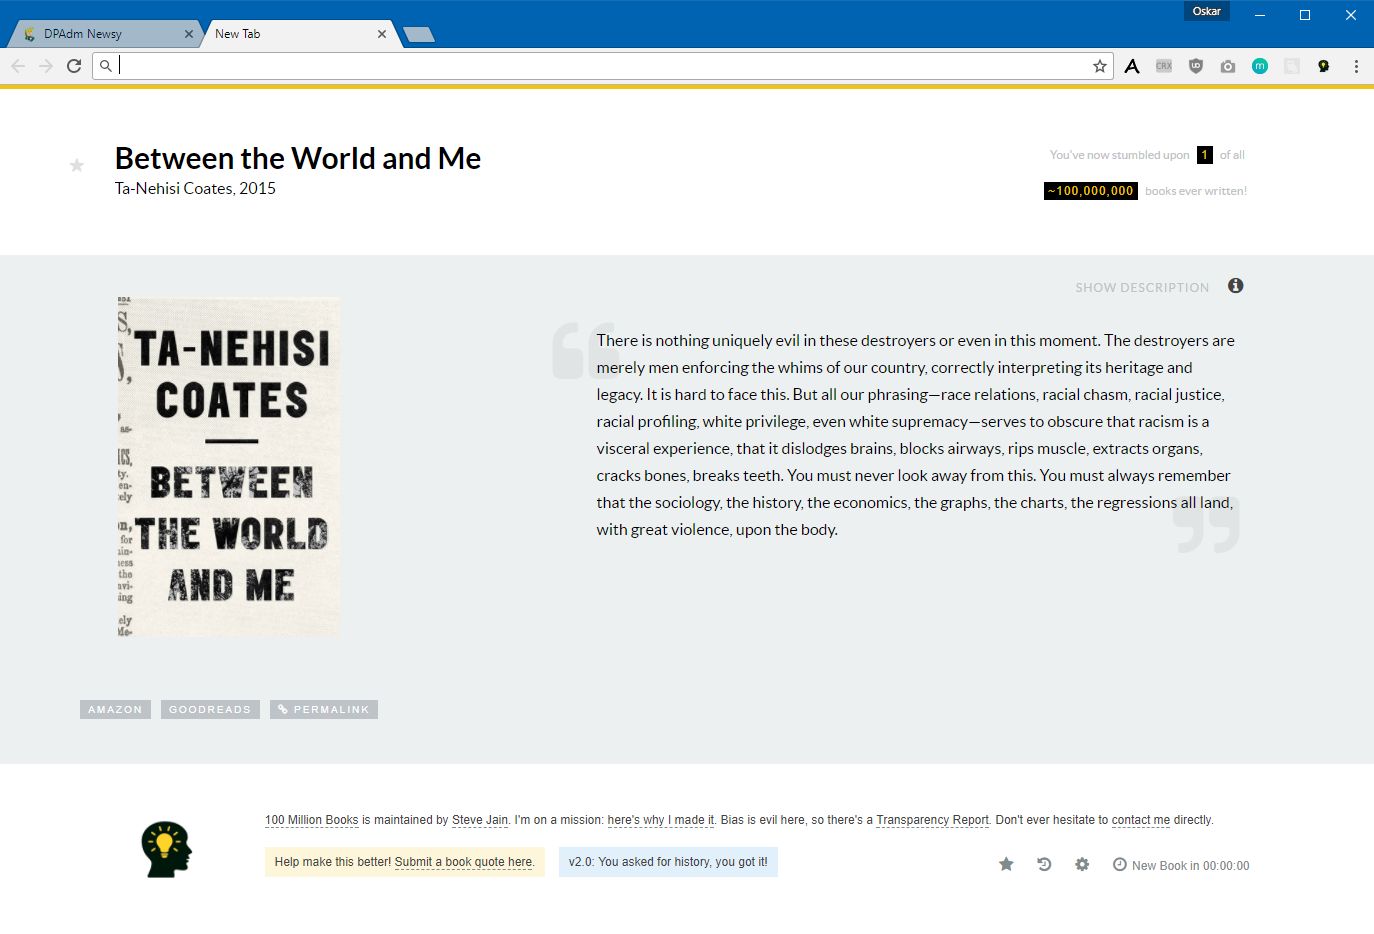Visit the Steve Jain link

(480, 820)
